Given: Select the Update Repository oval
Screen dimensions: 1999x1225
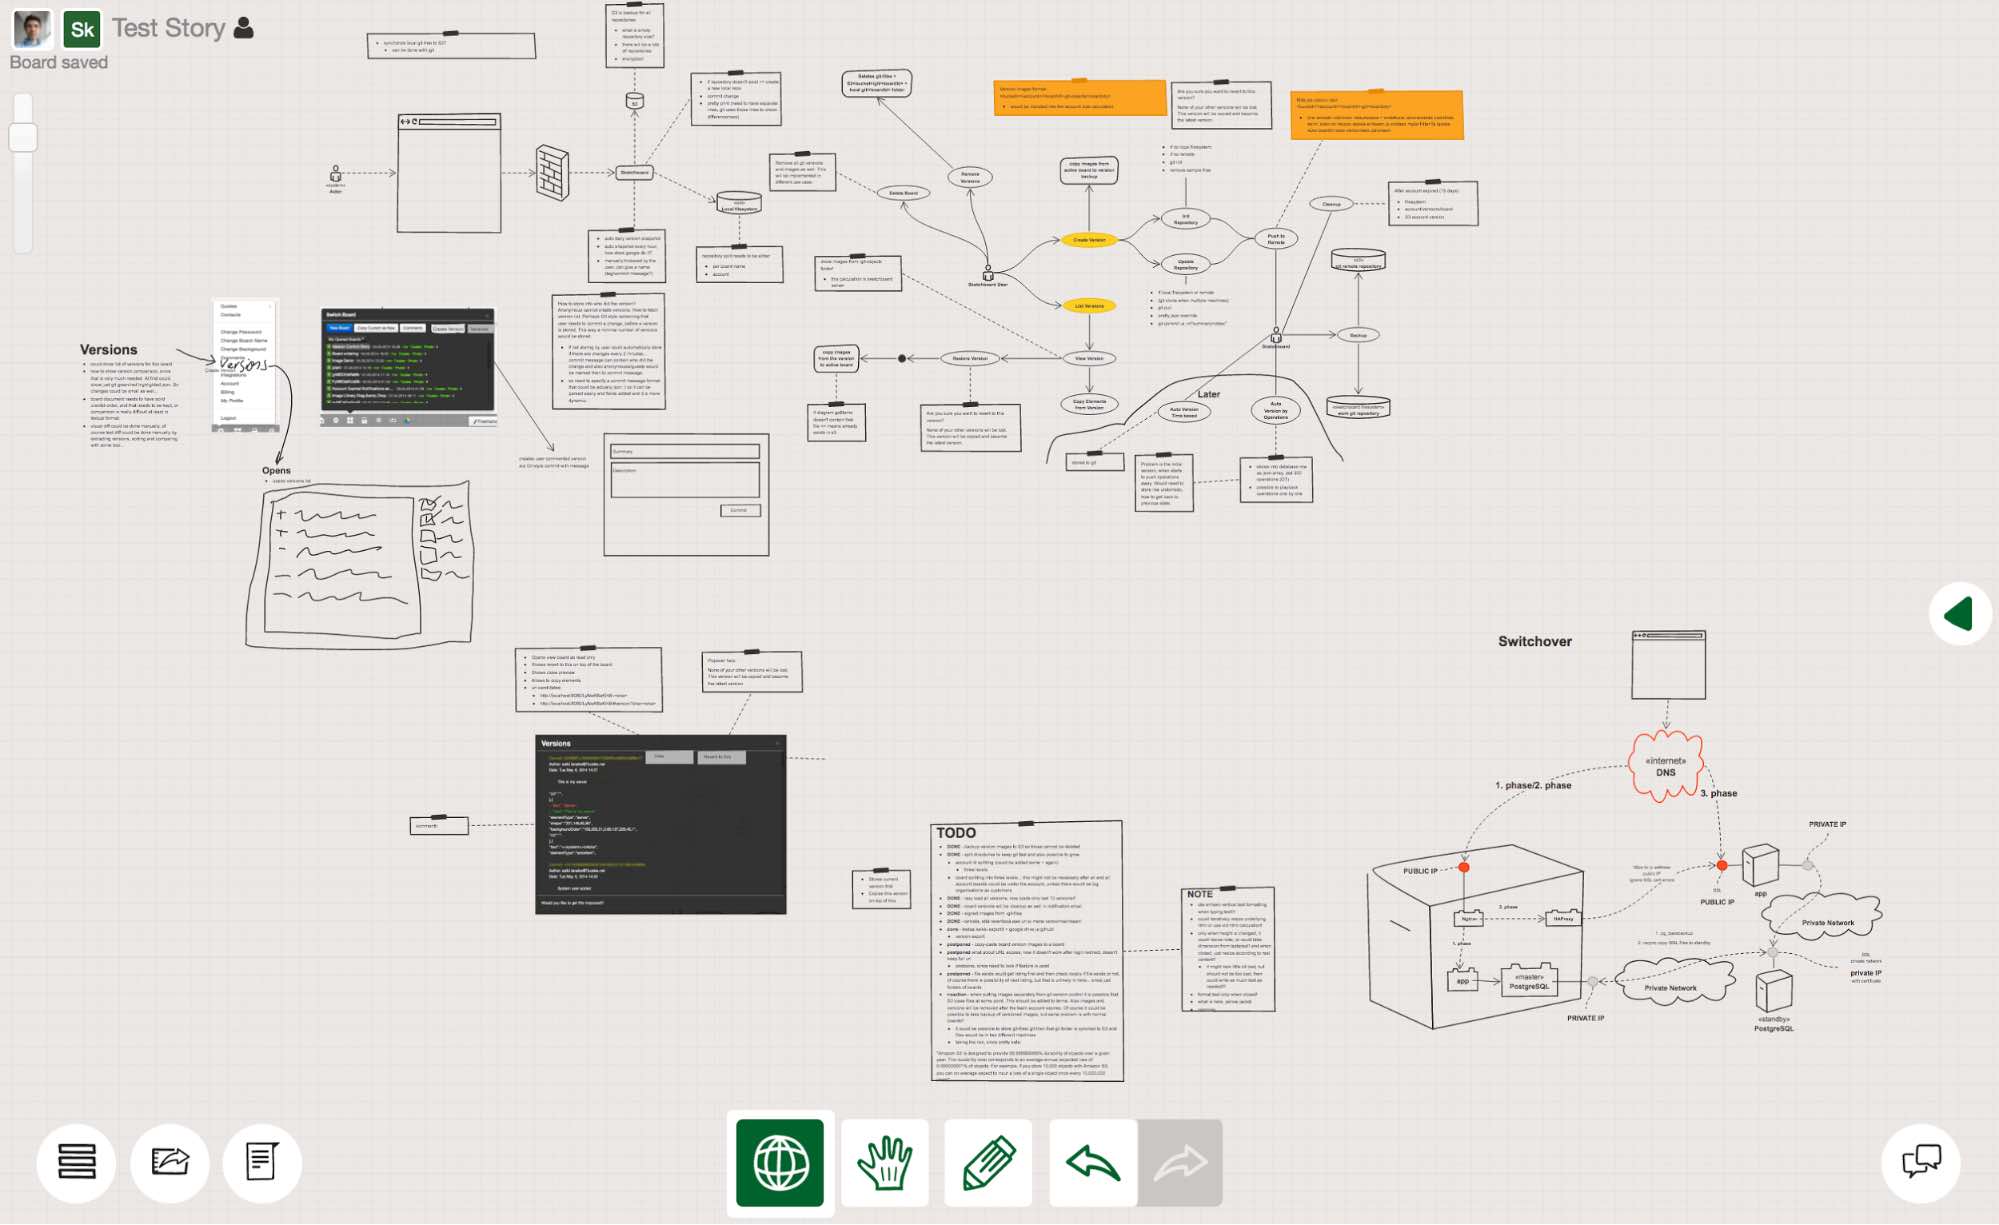Looking at the screenshot, I should (x=1186, y=264).
